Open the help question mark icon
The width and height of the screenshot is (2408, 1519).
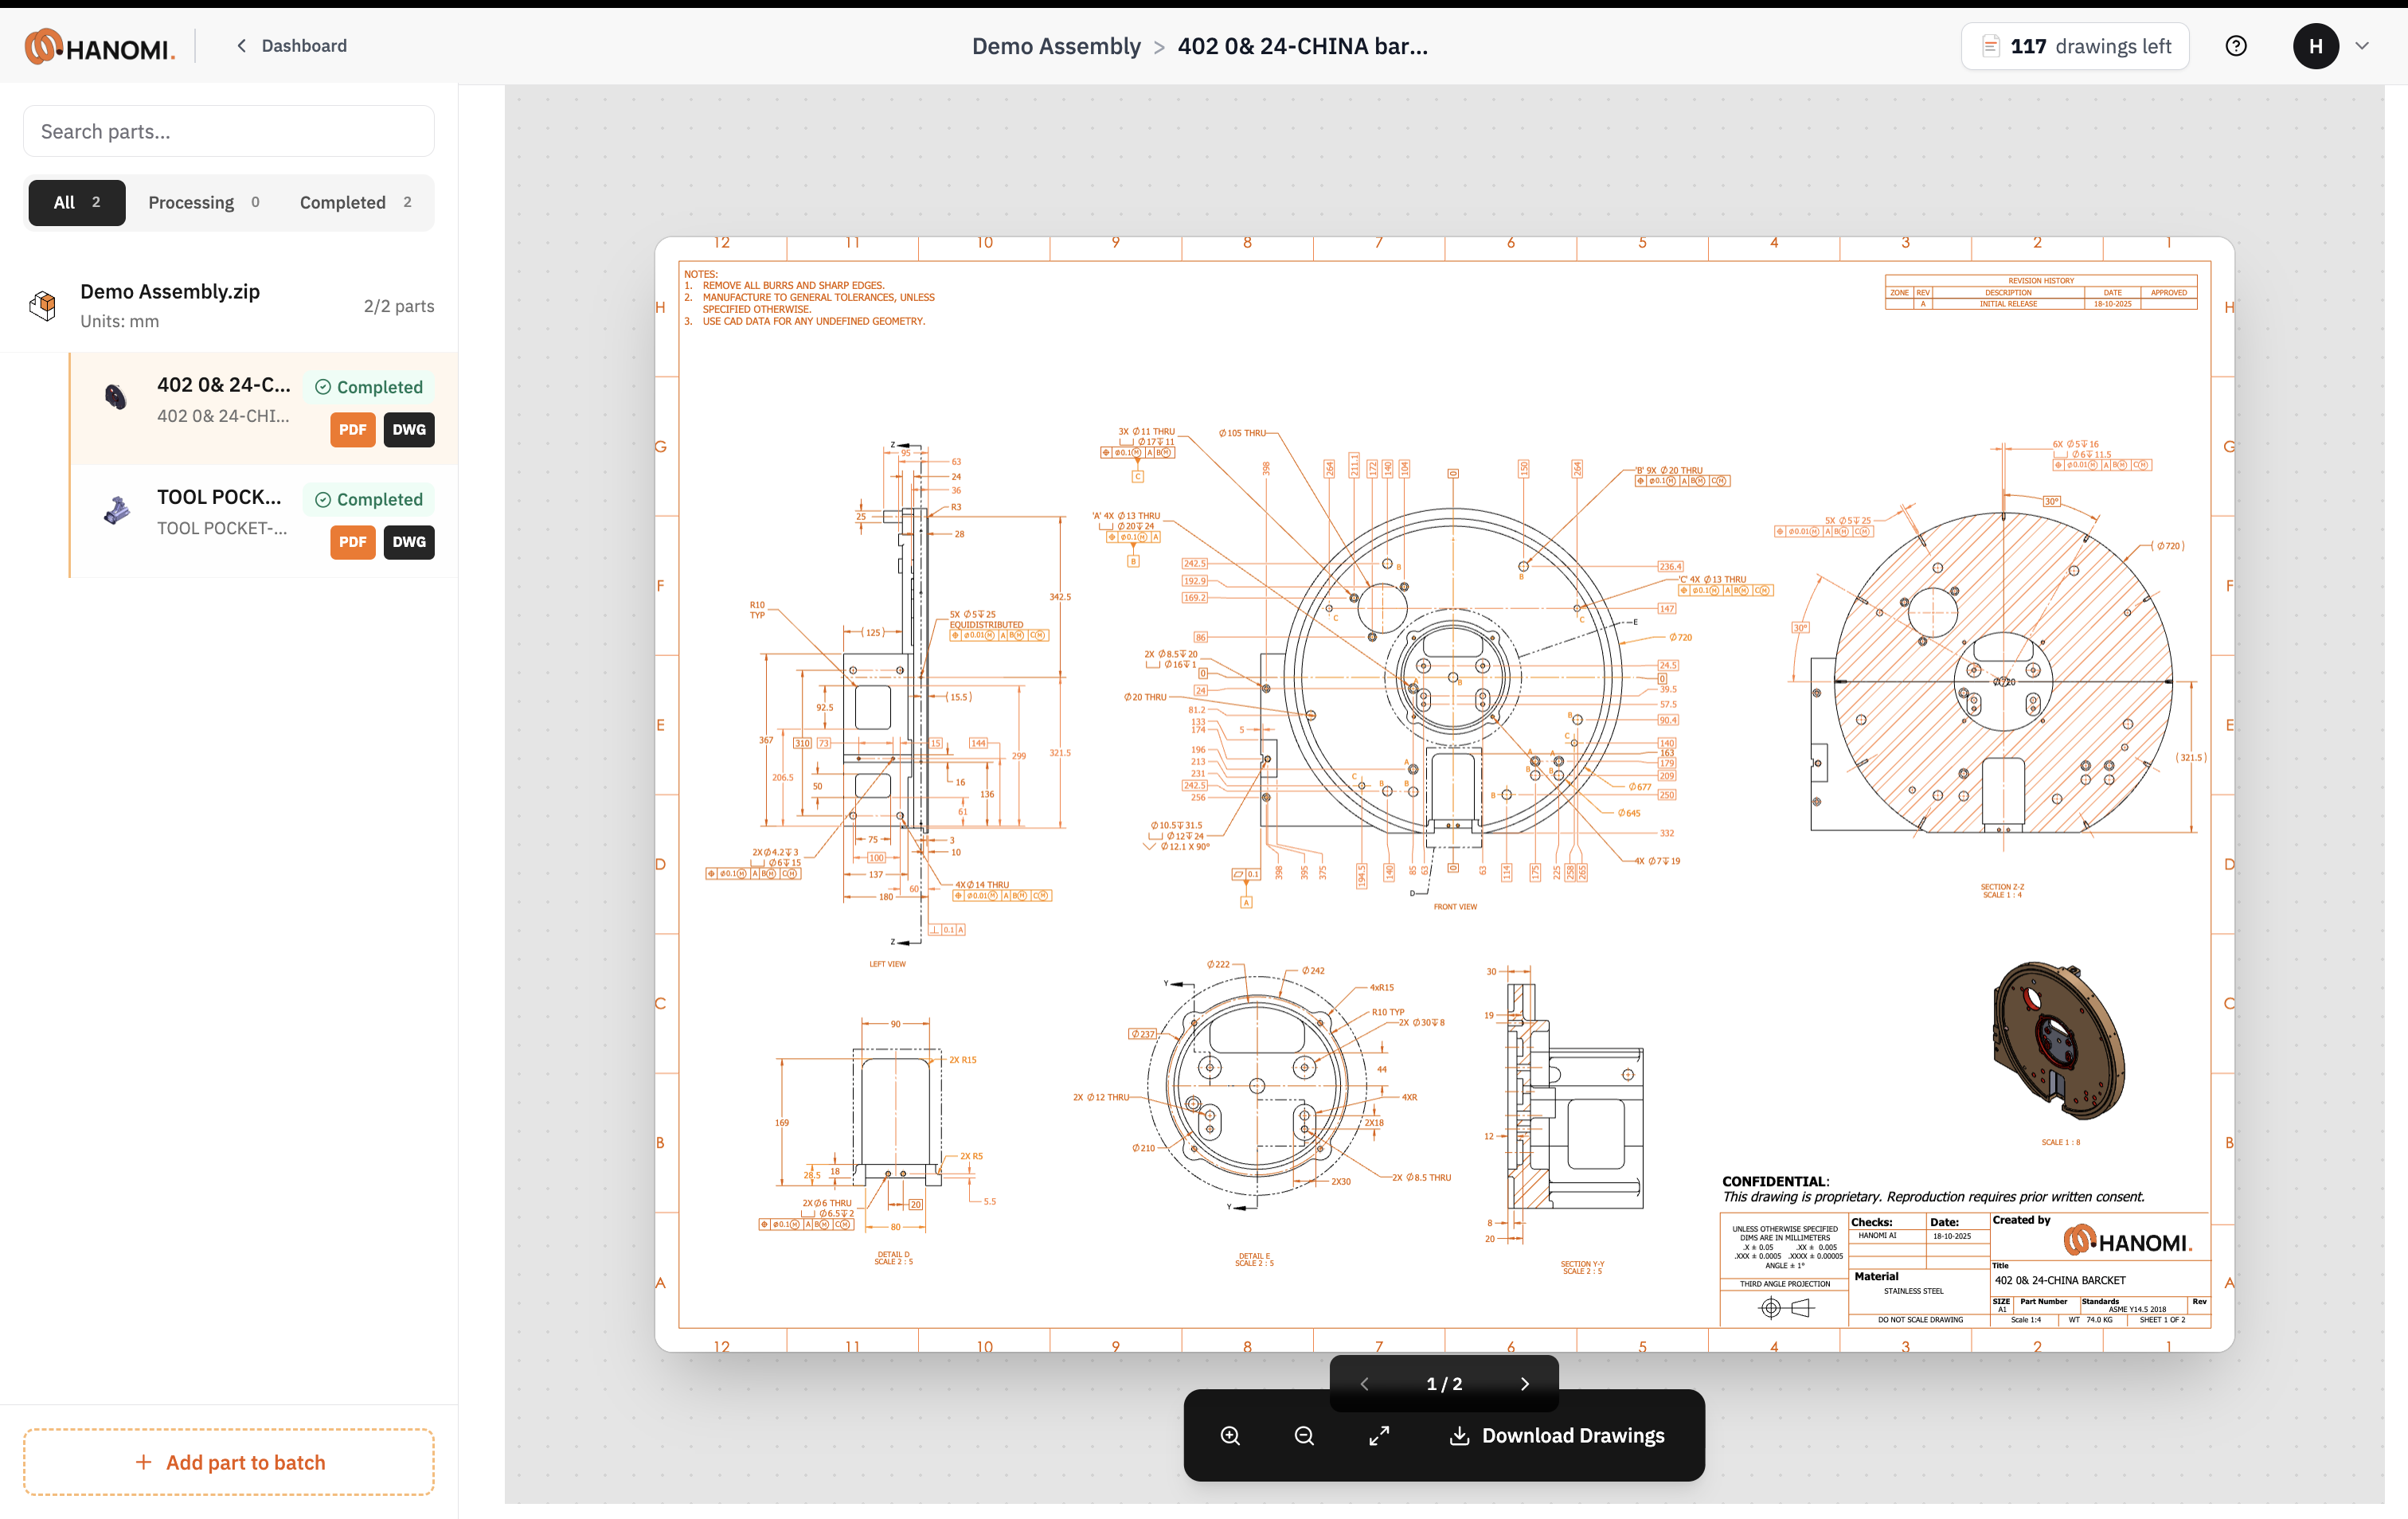click(x=2236, y=46)
